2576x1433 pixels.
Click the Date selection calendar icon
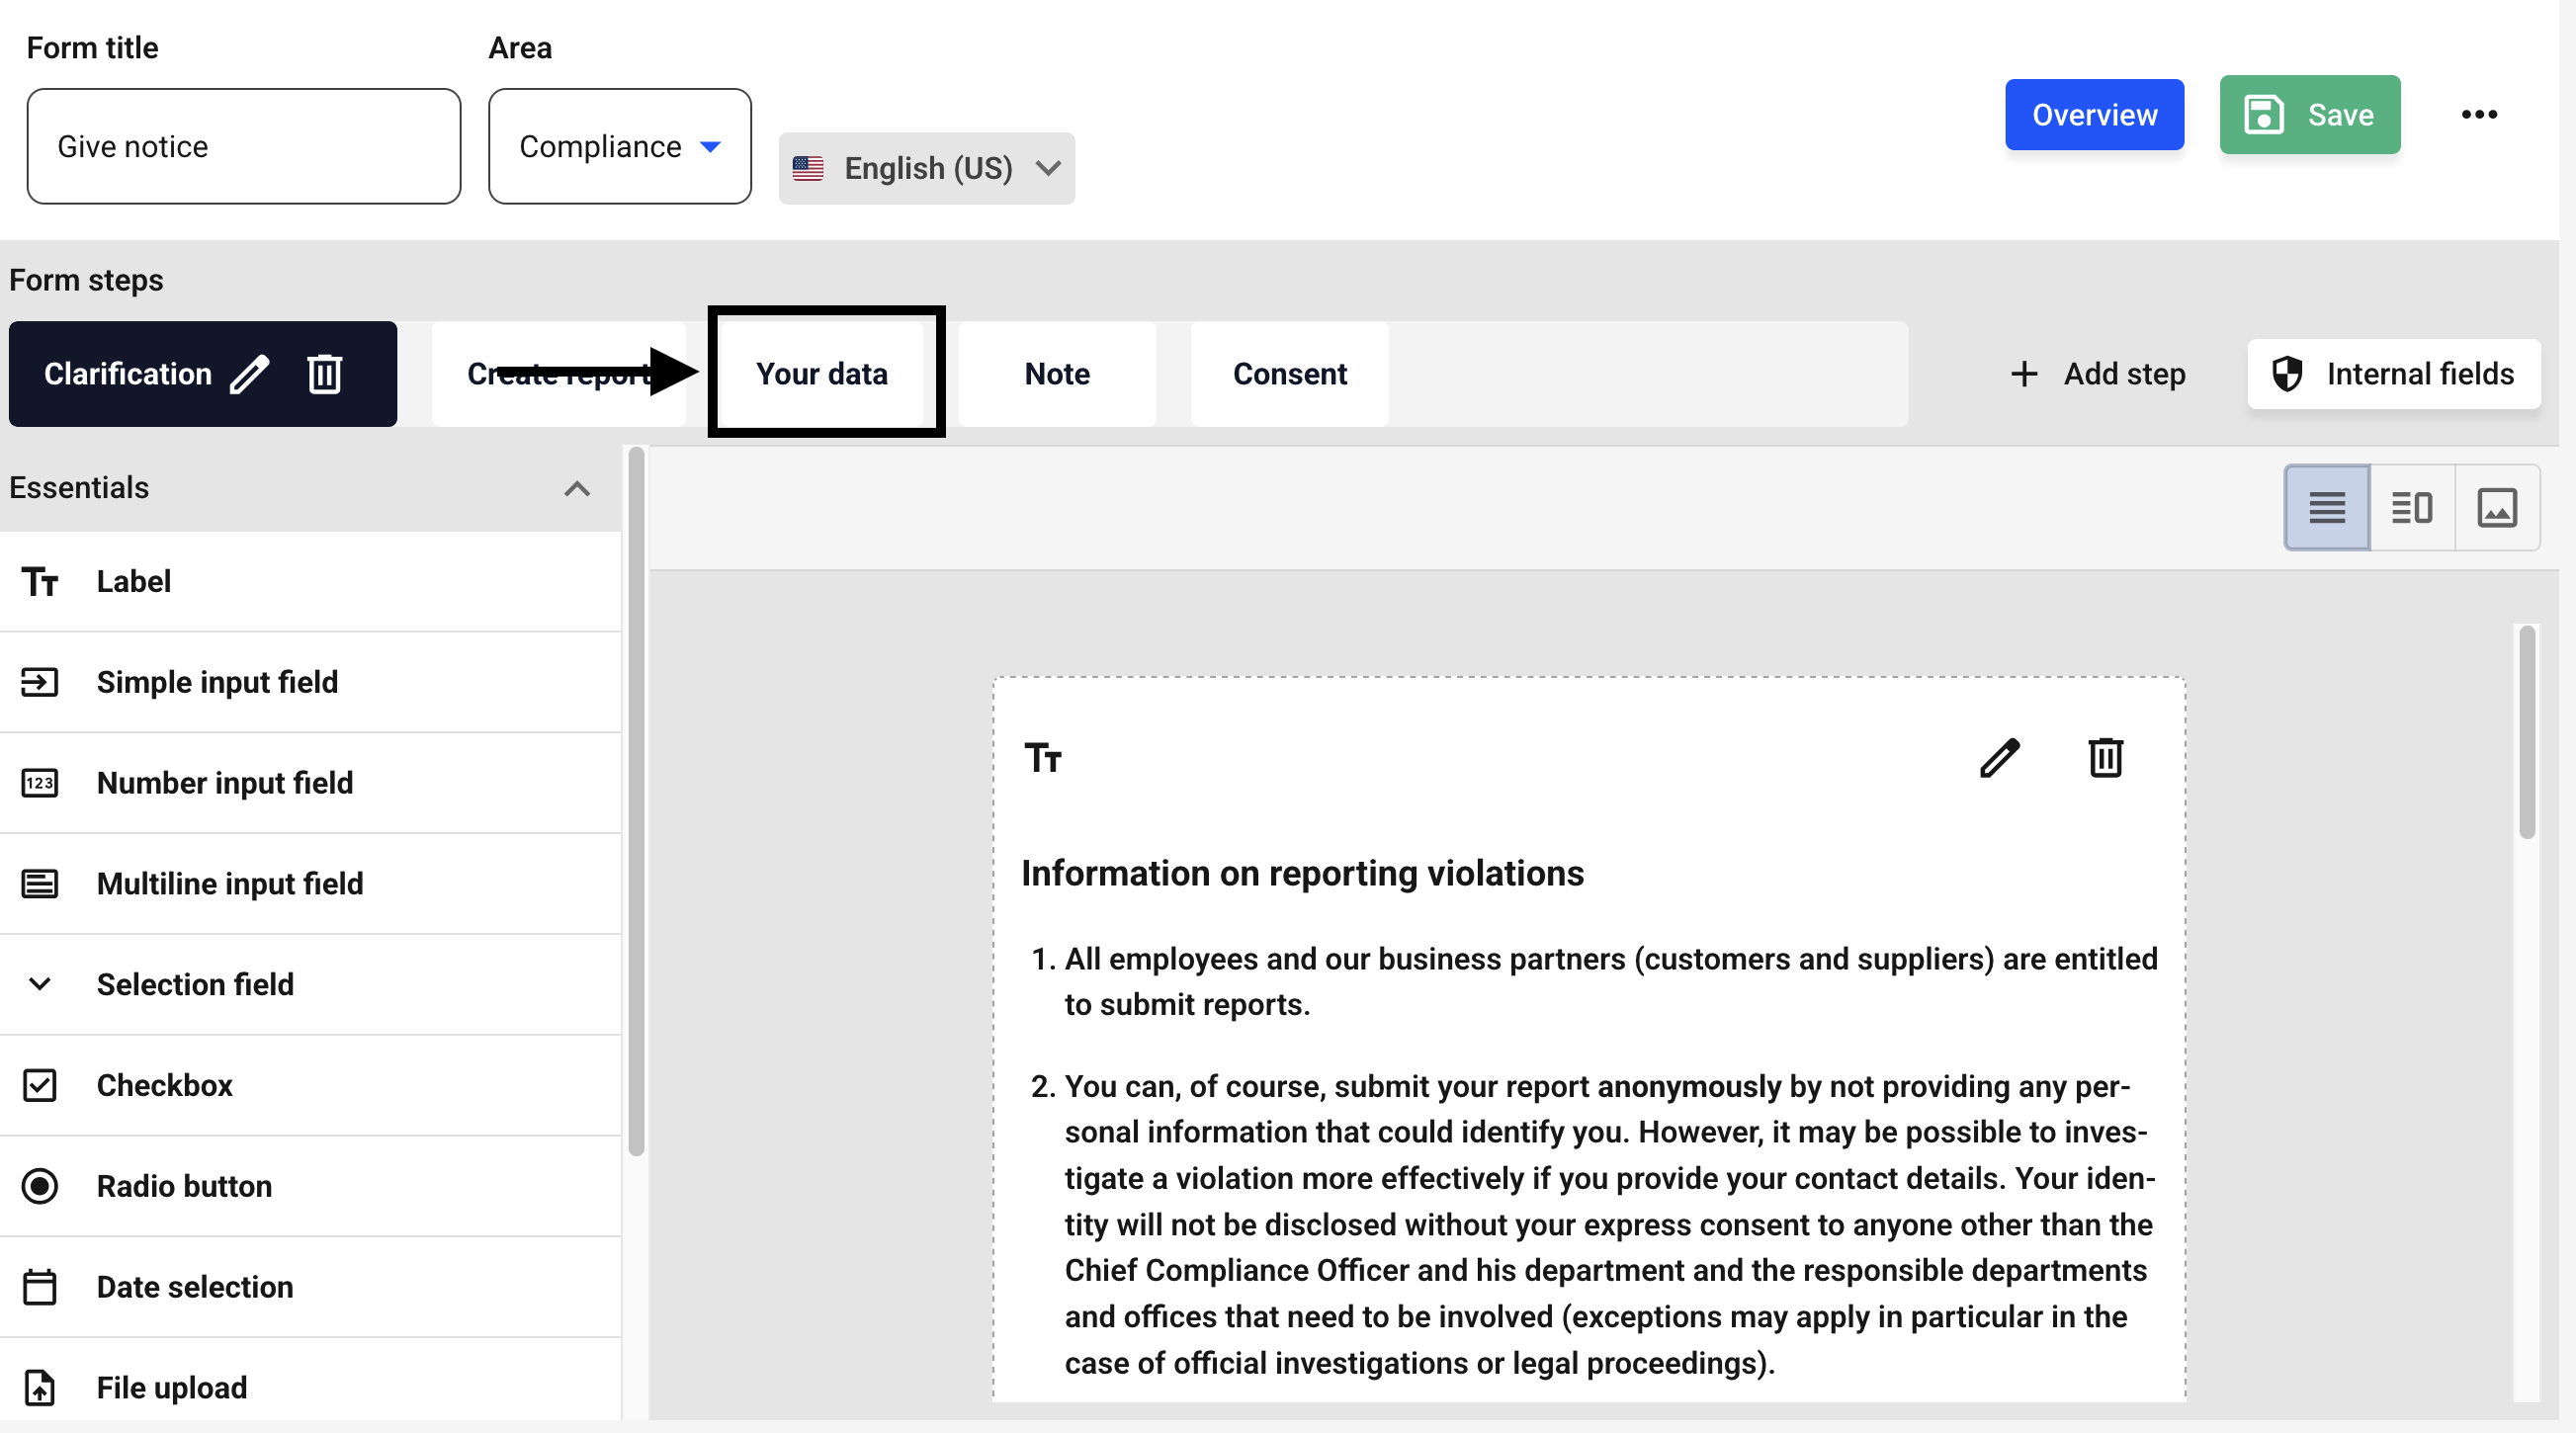pyautogui.click(x=40, y=1286)
